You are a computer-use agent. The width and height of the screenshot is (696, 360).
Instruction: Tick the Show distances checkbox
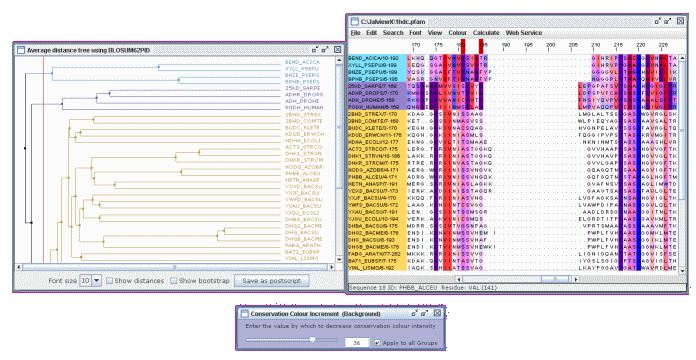pyautogui.click(x=109, y=281)
